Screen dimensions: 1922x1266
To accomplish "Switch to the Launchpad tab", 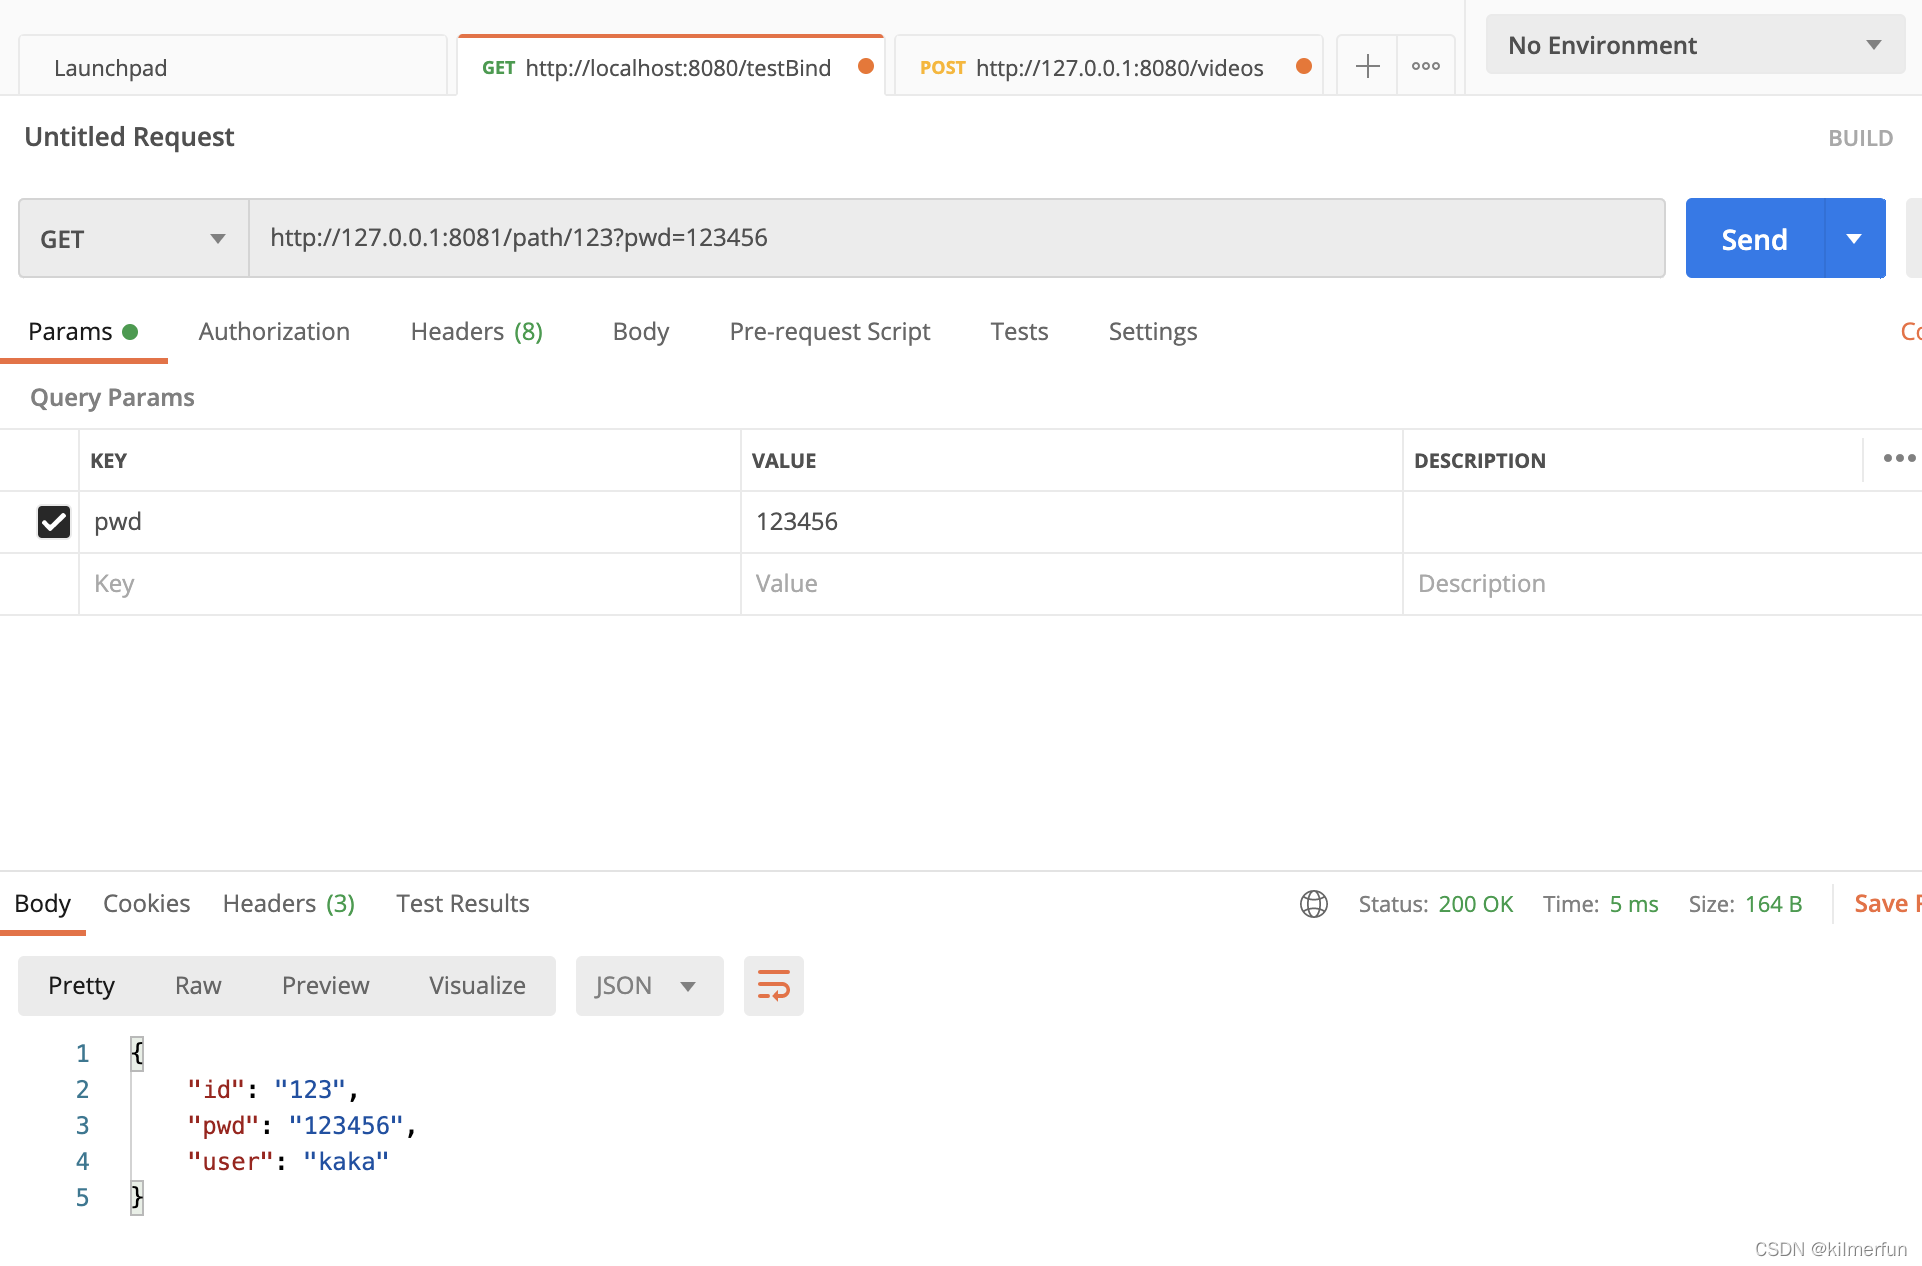I will click(x=233, y=67).
